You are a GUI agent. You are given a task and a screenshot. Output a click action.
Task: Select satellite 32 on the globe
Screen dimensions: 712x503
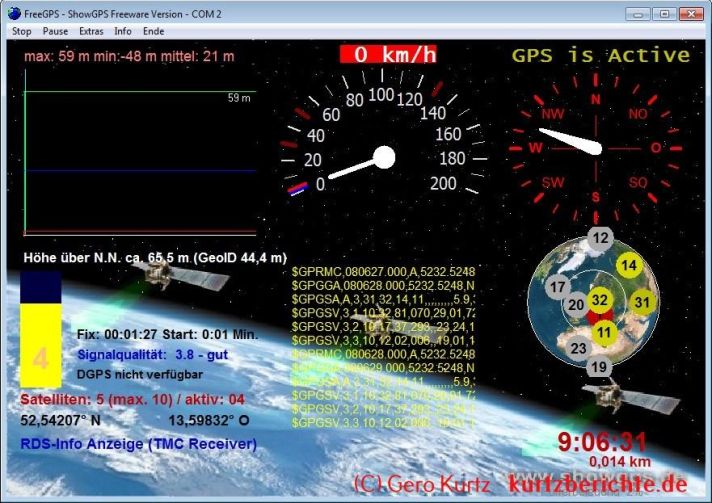point(599,300)
